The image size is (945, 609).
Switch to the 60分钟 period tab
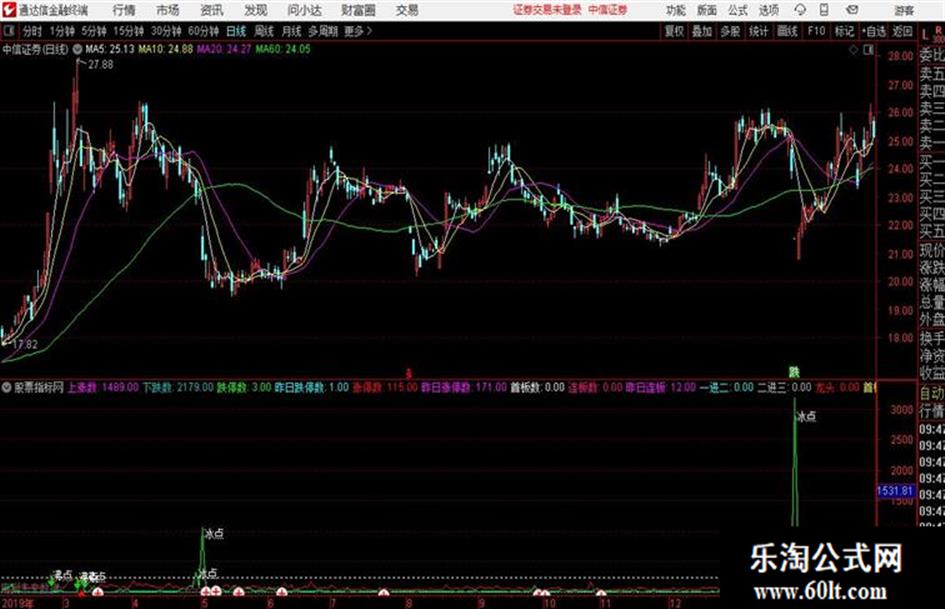coord(204,31)
